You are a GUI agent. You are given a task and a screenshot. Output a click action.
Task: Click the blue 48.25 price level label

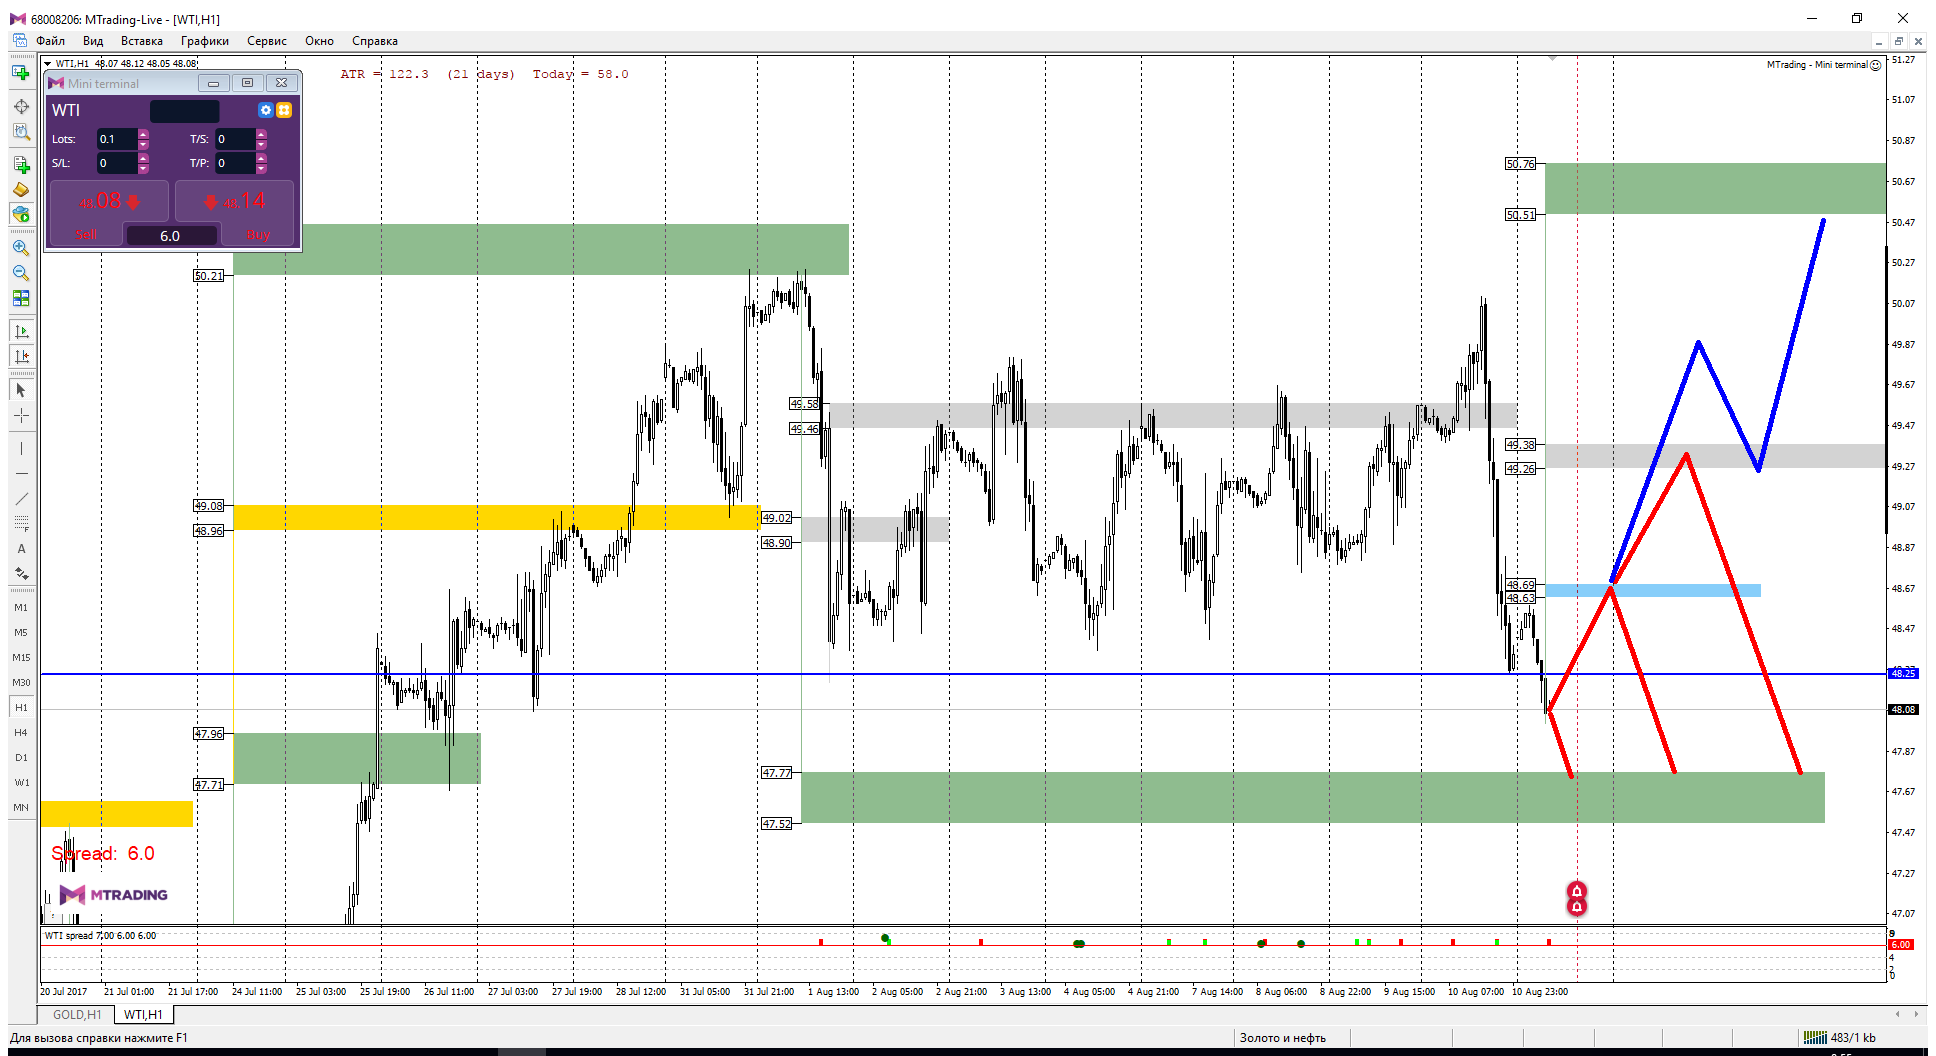[x=1903, y=673]
